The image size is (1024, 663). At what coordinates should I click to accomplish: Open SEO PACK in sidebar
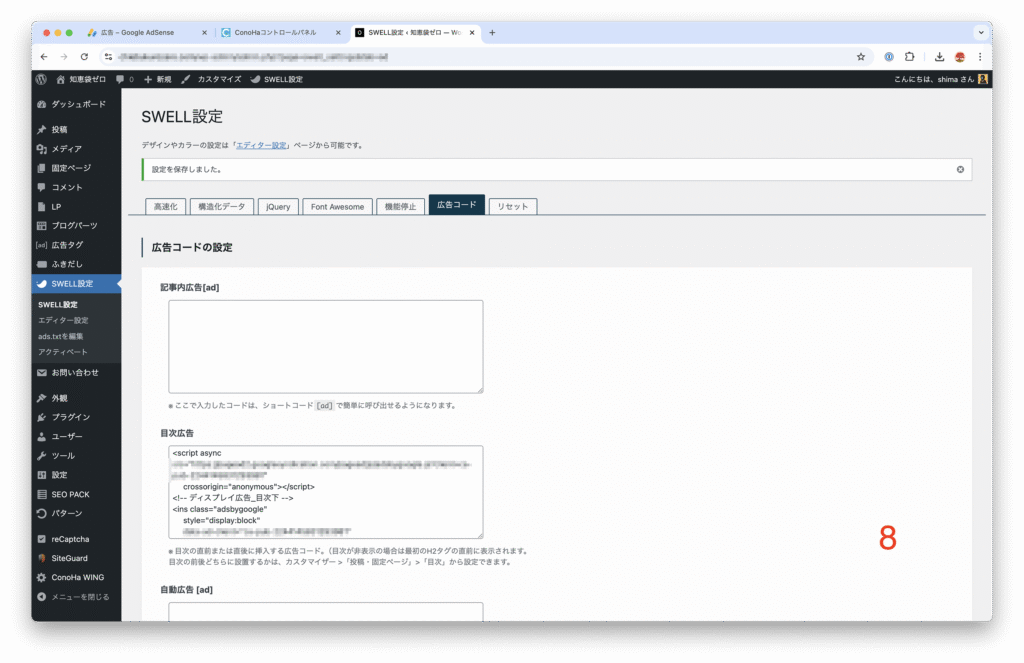coord(76,494)
